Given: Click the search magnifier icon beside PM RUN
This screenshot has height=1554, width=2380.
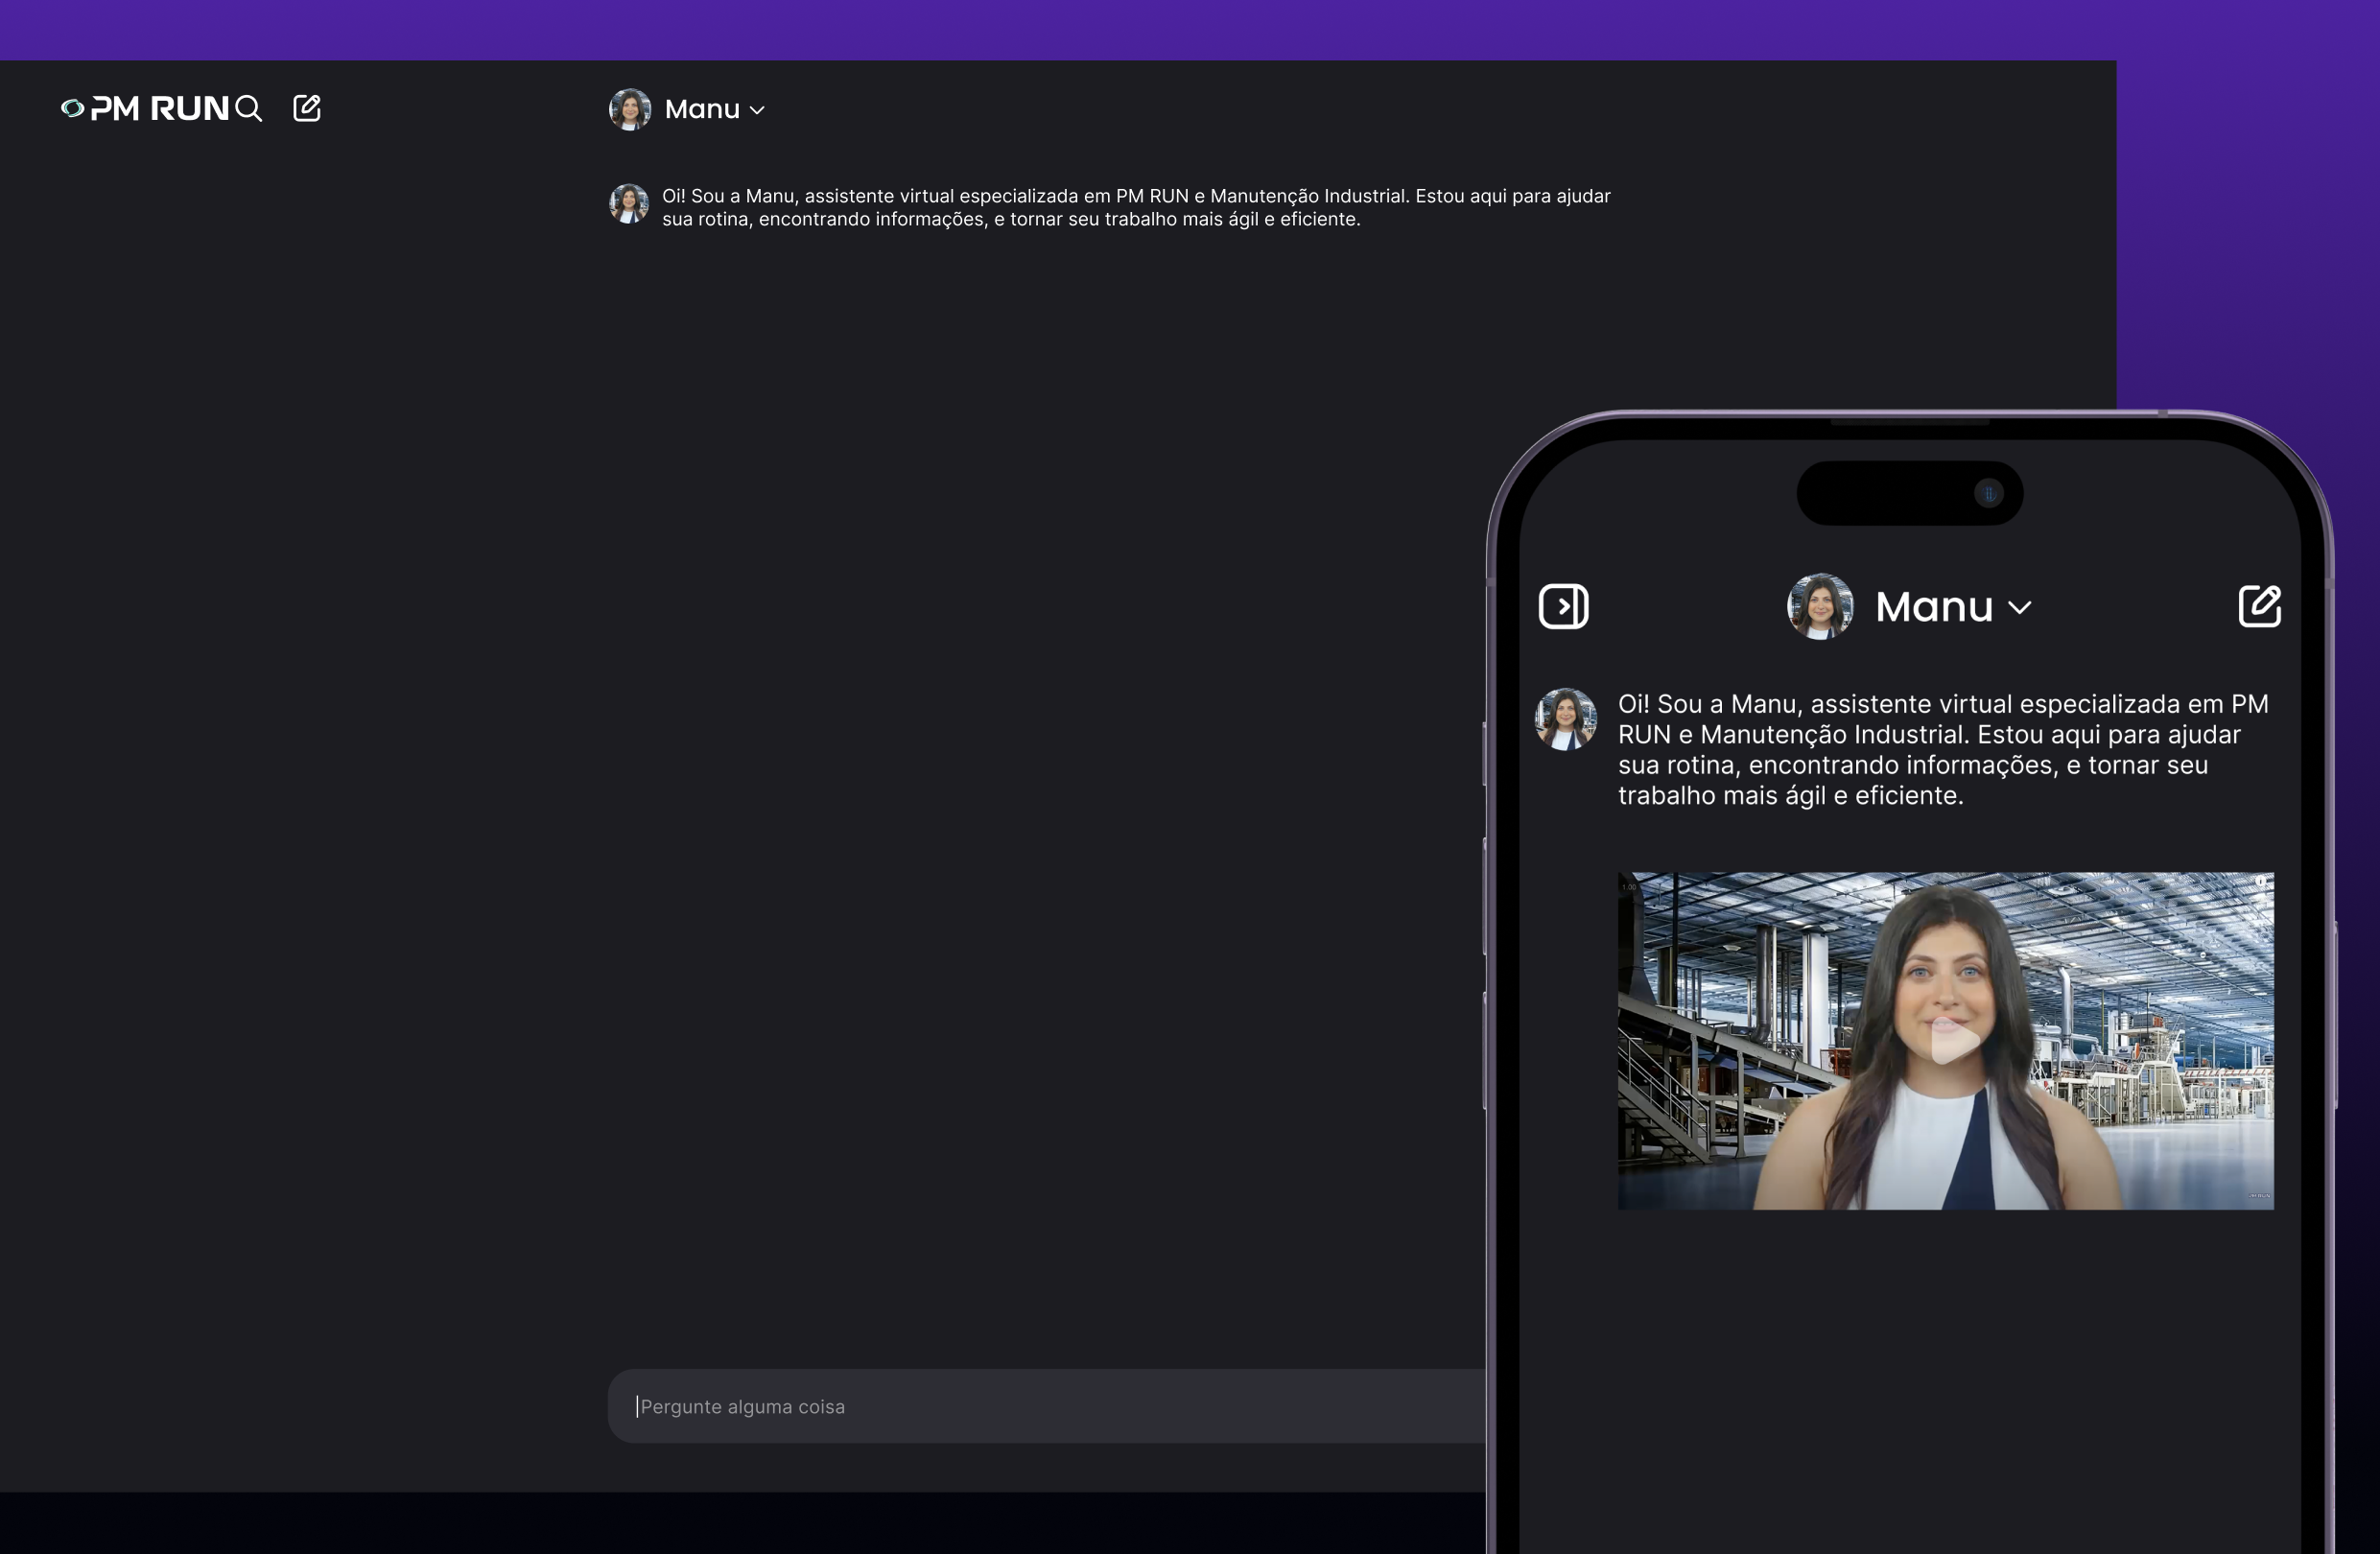Looking at the screenshot, I should pos(248,108).
